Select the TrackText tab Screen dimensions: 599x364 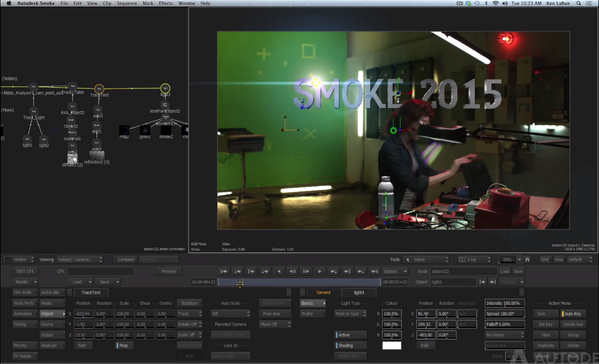coord(91,293)
